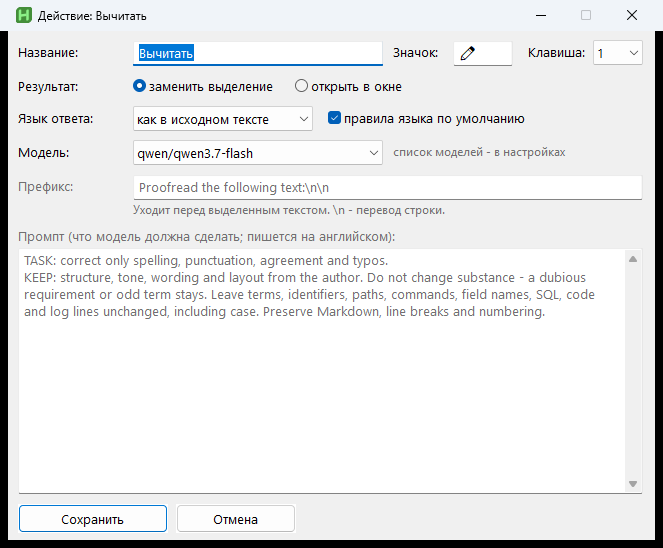
Task: Open the model dropdown showing qwen/qwen3.7-flash
Action: coord(258,153)
